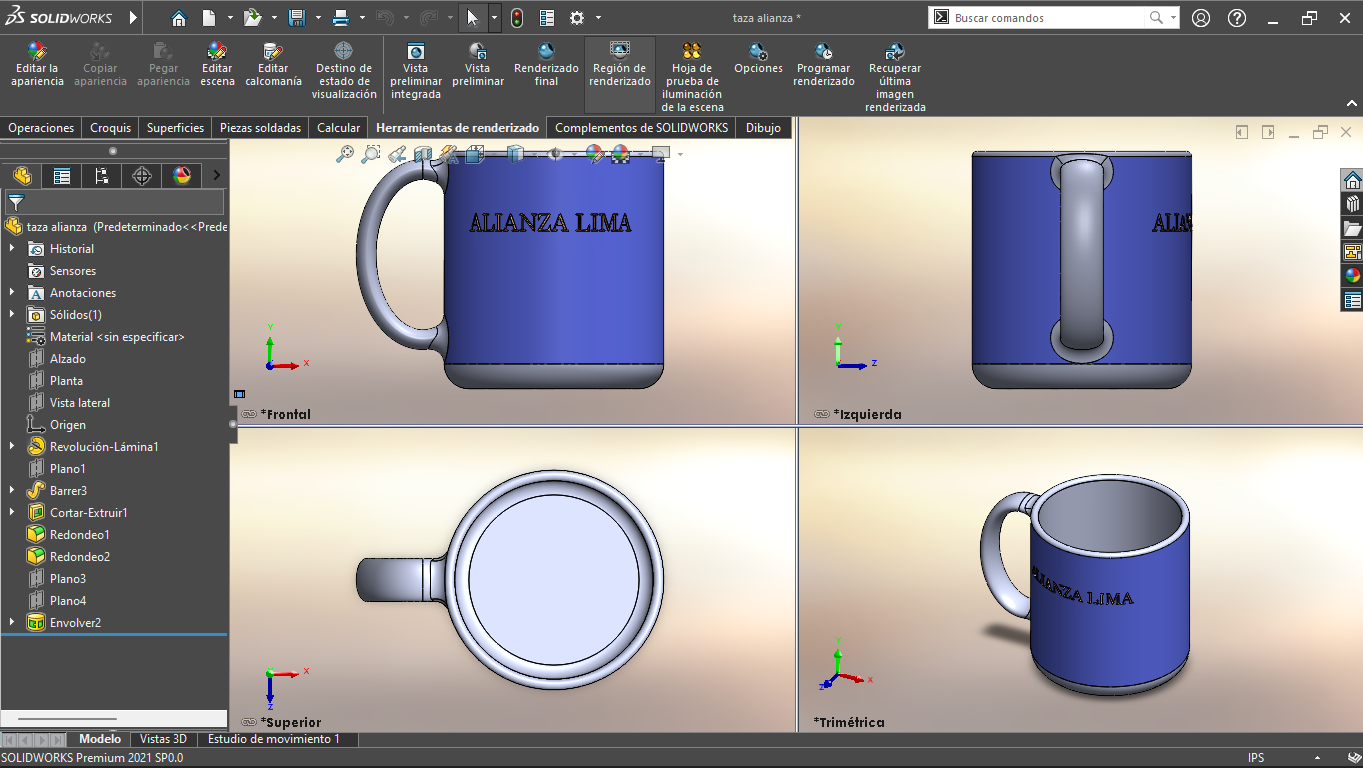Viewport: 1363px width, 768px height.
Task: Click the user login icon
Action: [x=1201, y=18]
